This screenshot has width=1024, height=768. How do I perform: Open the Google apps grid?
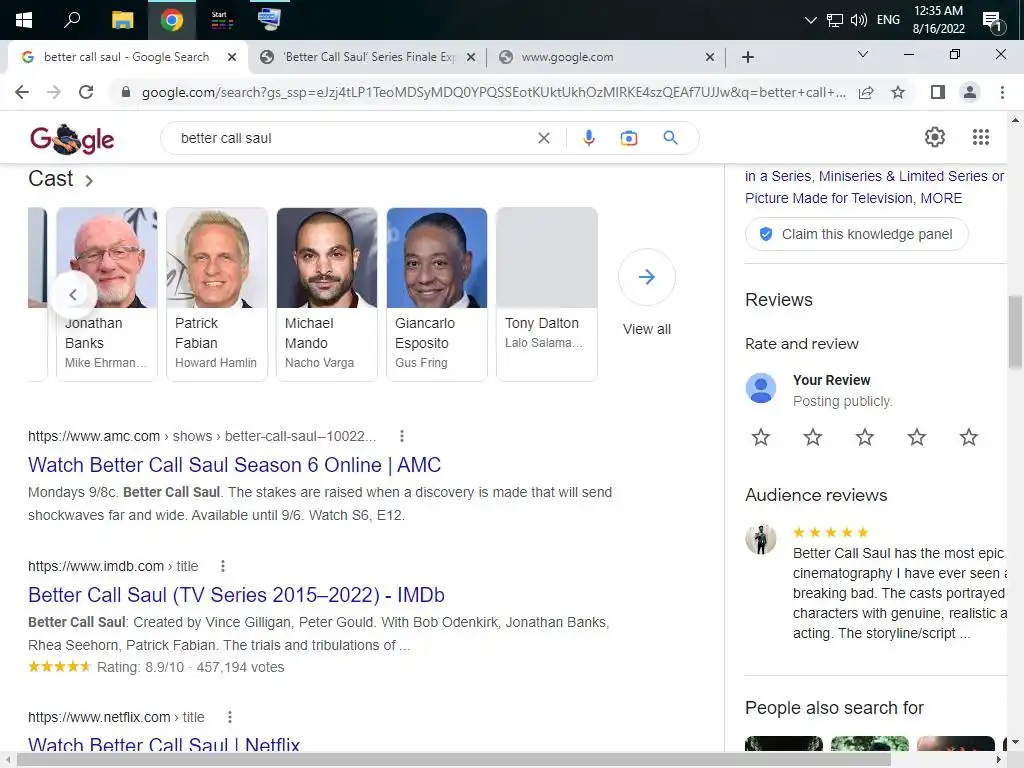(x=981, y=137)
